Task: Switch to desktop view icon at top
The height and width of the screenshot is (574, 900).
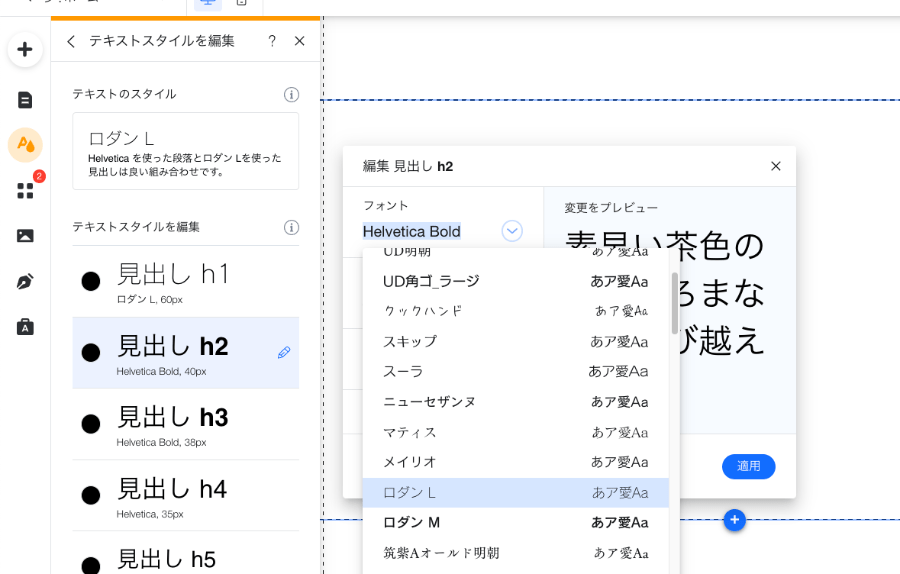Action: coord(208,3)
